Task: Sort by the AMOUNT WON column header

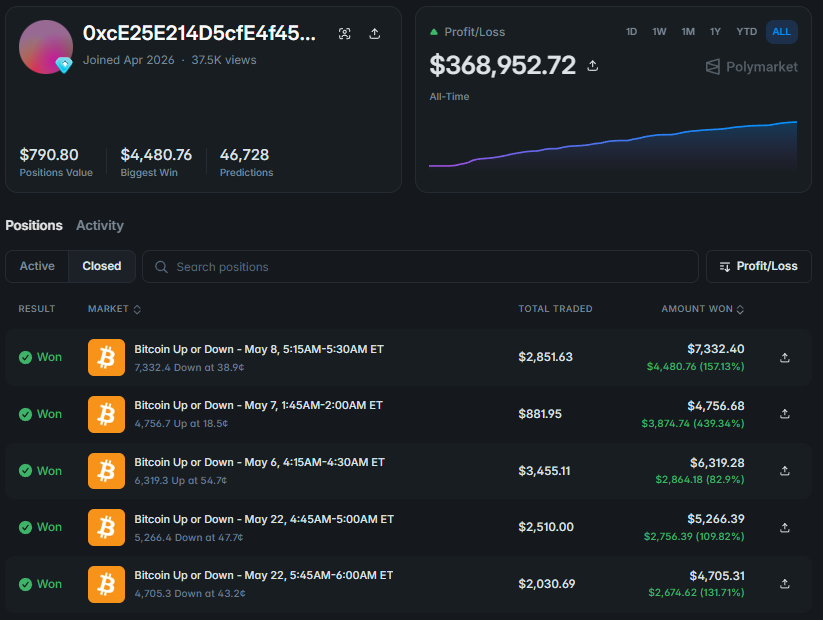Action: [x=702, y=309]
